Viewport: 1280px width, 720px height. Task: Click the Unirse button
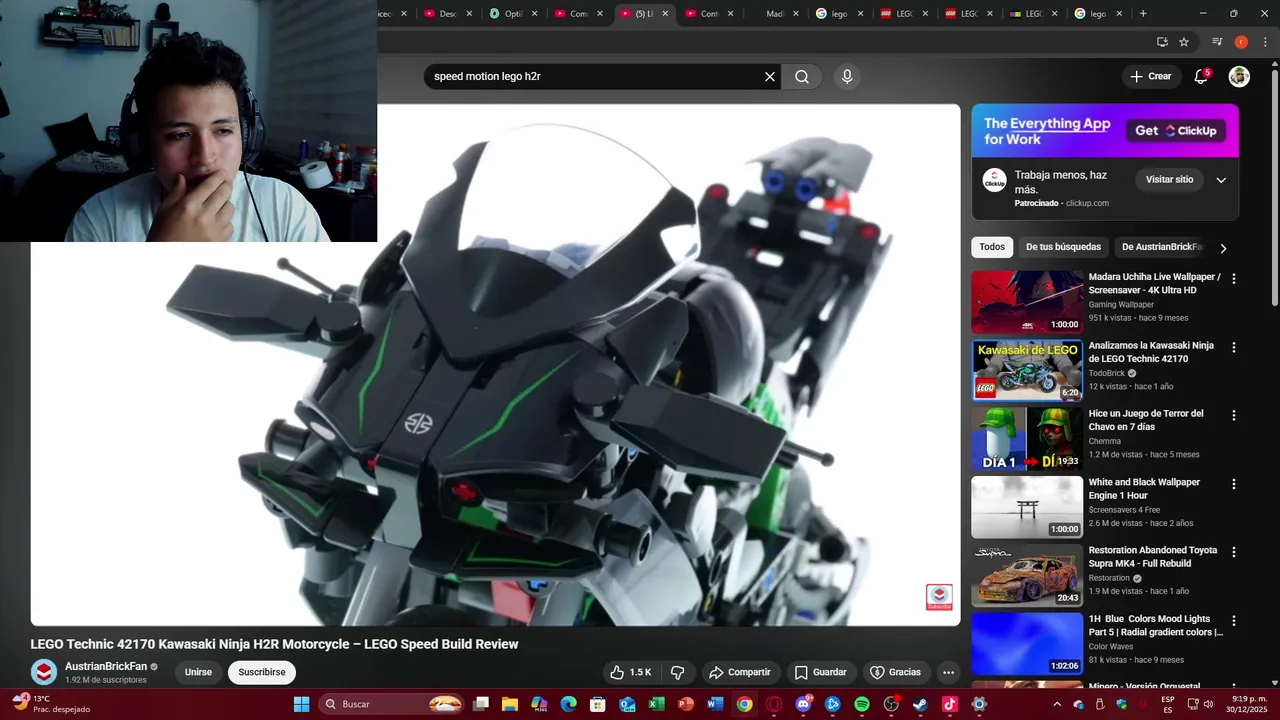point(198,672)
